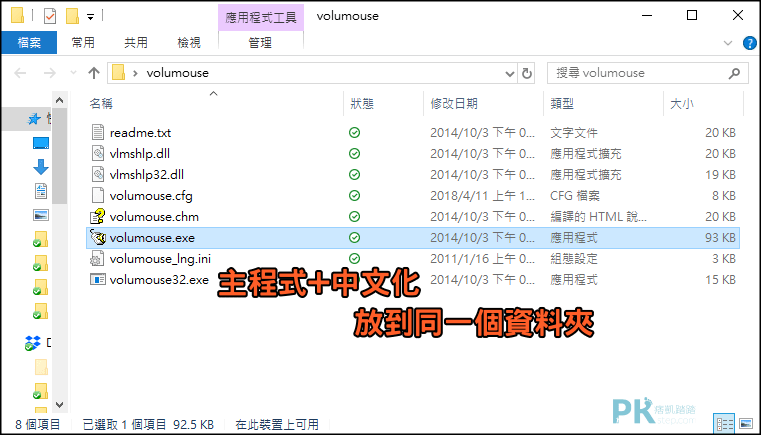The width and height of the screenshot is (761, 435).
Task: Click the 應用程式工具 contextual tab header
Action: pyautogui.click(x=261, y=17)
